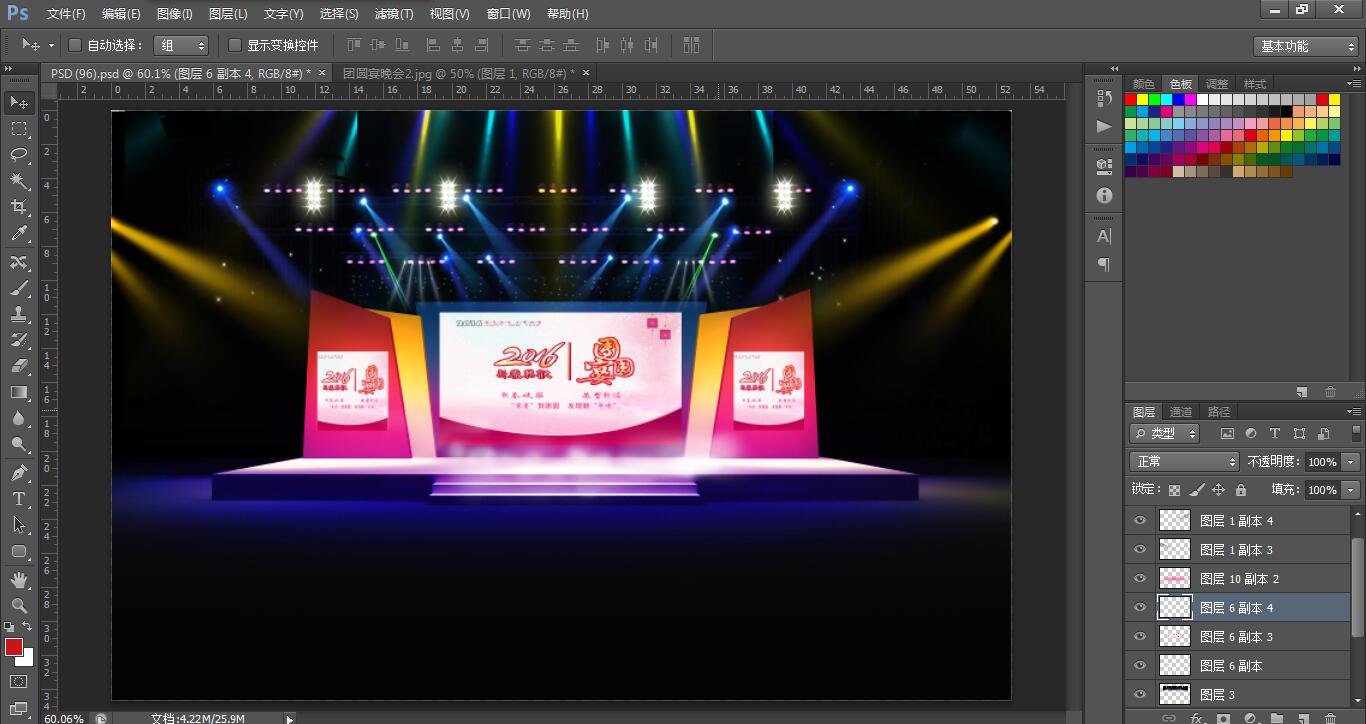This screenshot has width=1366, height=724.
Task: Switch to the 样式 panel tab
Action: (x=1255, y=84)
